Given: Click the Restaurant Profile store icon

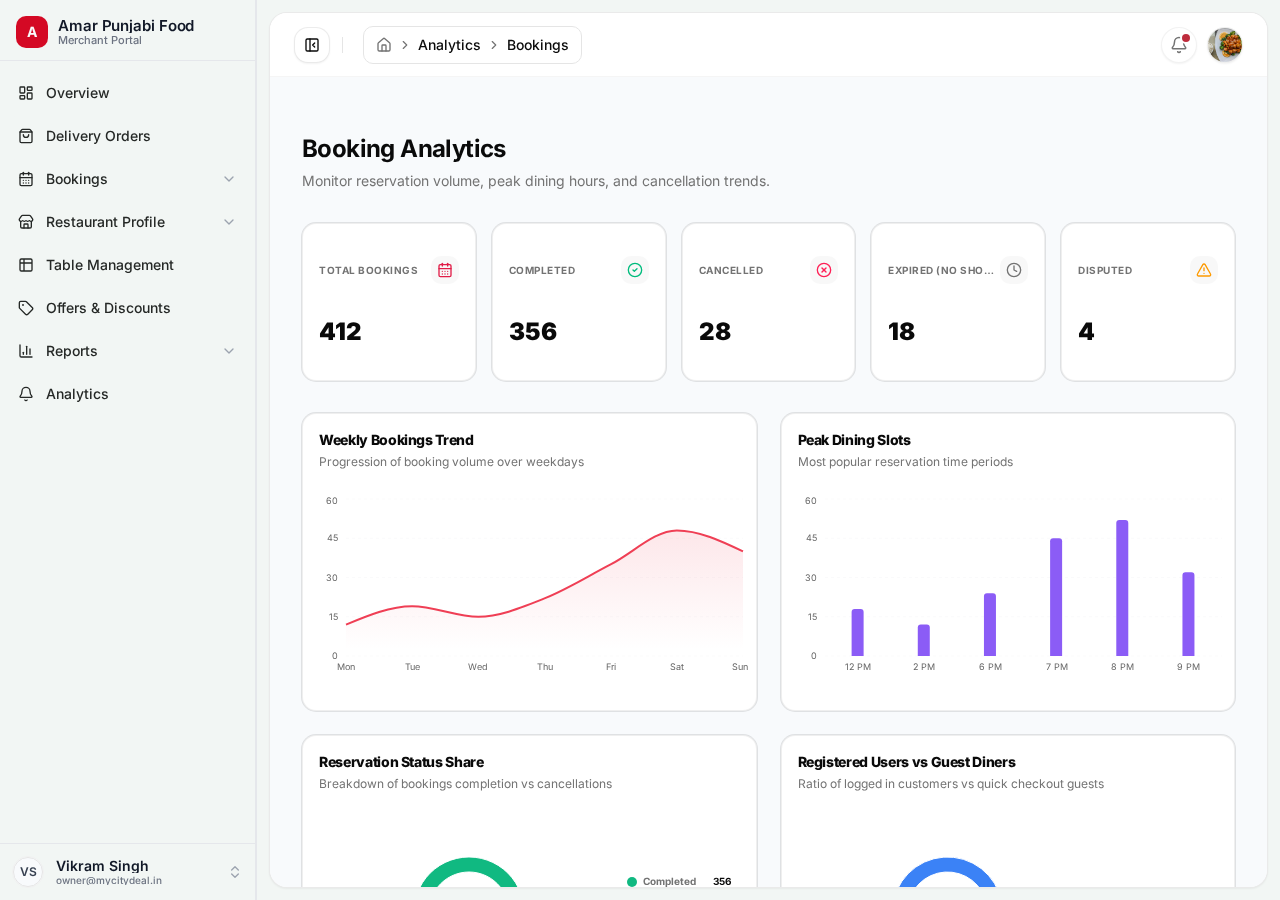Looking at the screenshot, I should [x=26, y=222].
